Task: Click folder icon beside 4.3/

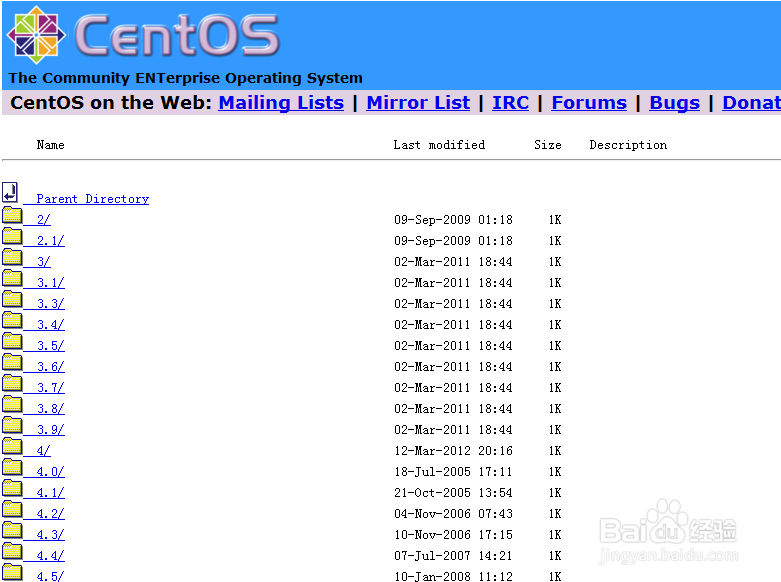Action: (x=12, y=529)
